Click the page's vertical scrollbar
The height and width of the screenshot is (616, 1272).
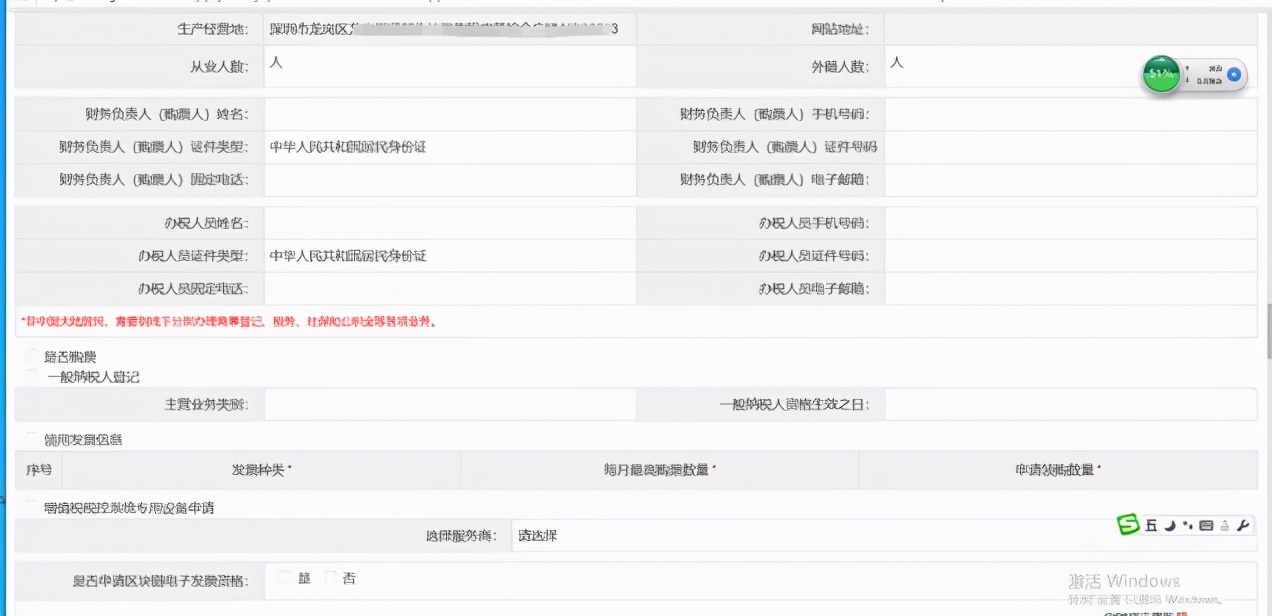pos(1268,330)
